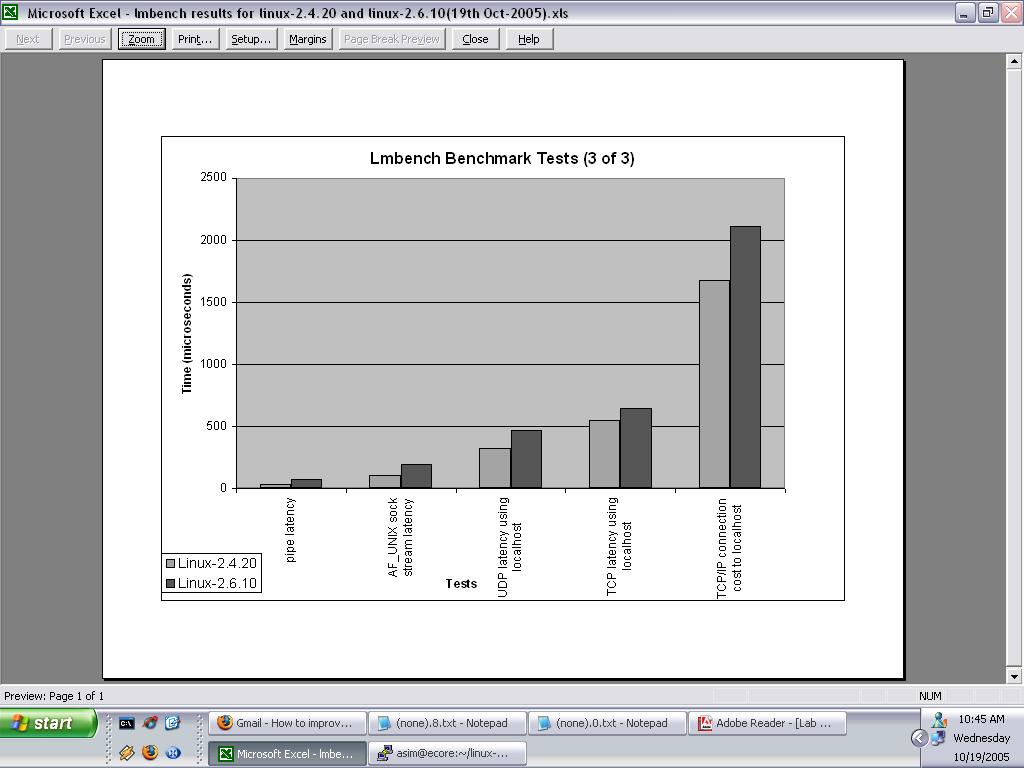Click the Linux-2.6.10 legend label
This screenshot has height=768, width=1024.
click(x=217, y=583)
